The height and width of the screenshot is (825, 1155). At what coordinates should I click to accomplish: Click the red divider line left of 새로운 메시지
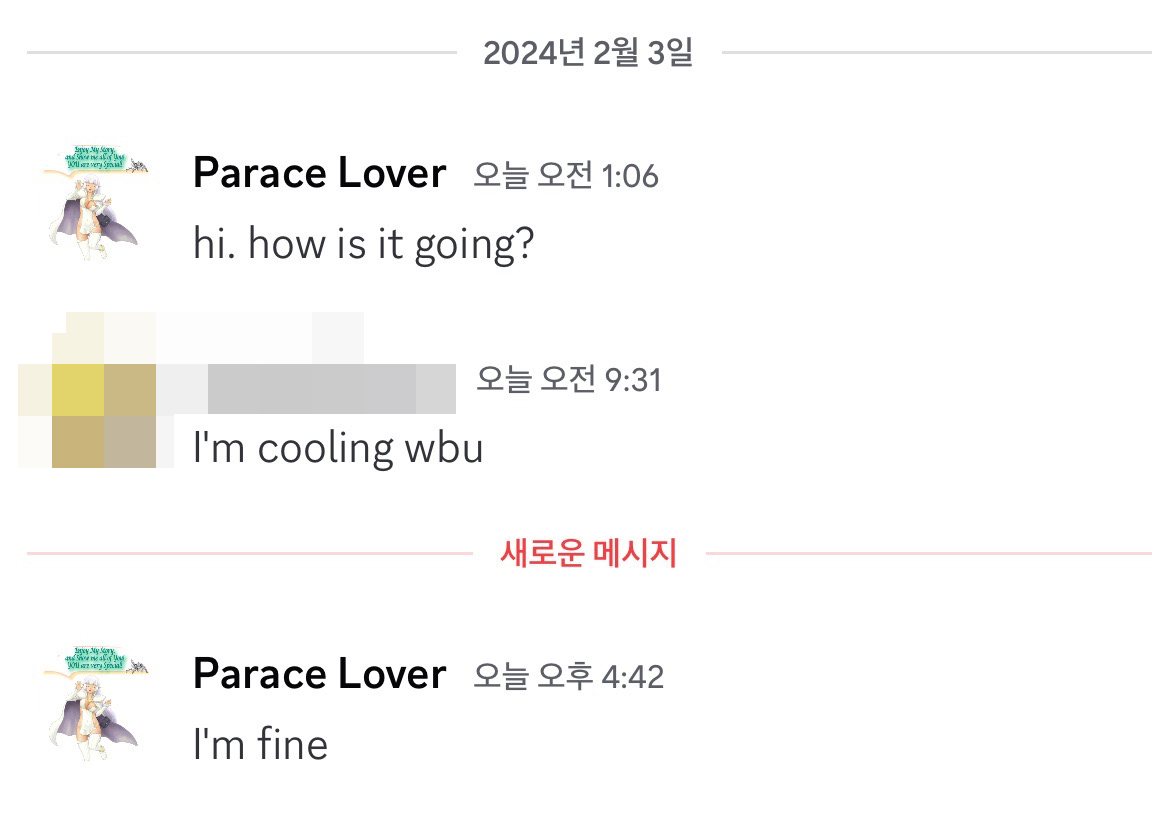pyautogui.click(x=250, y=552)
